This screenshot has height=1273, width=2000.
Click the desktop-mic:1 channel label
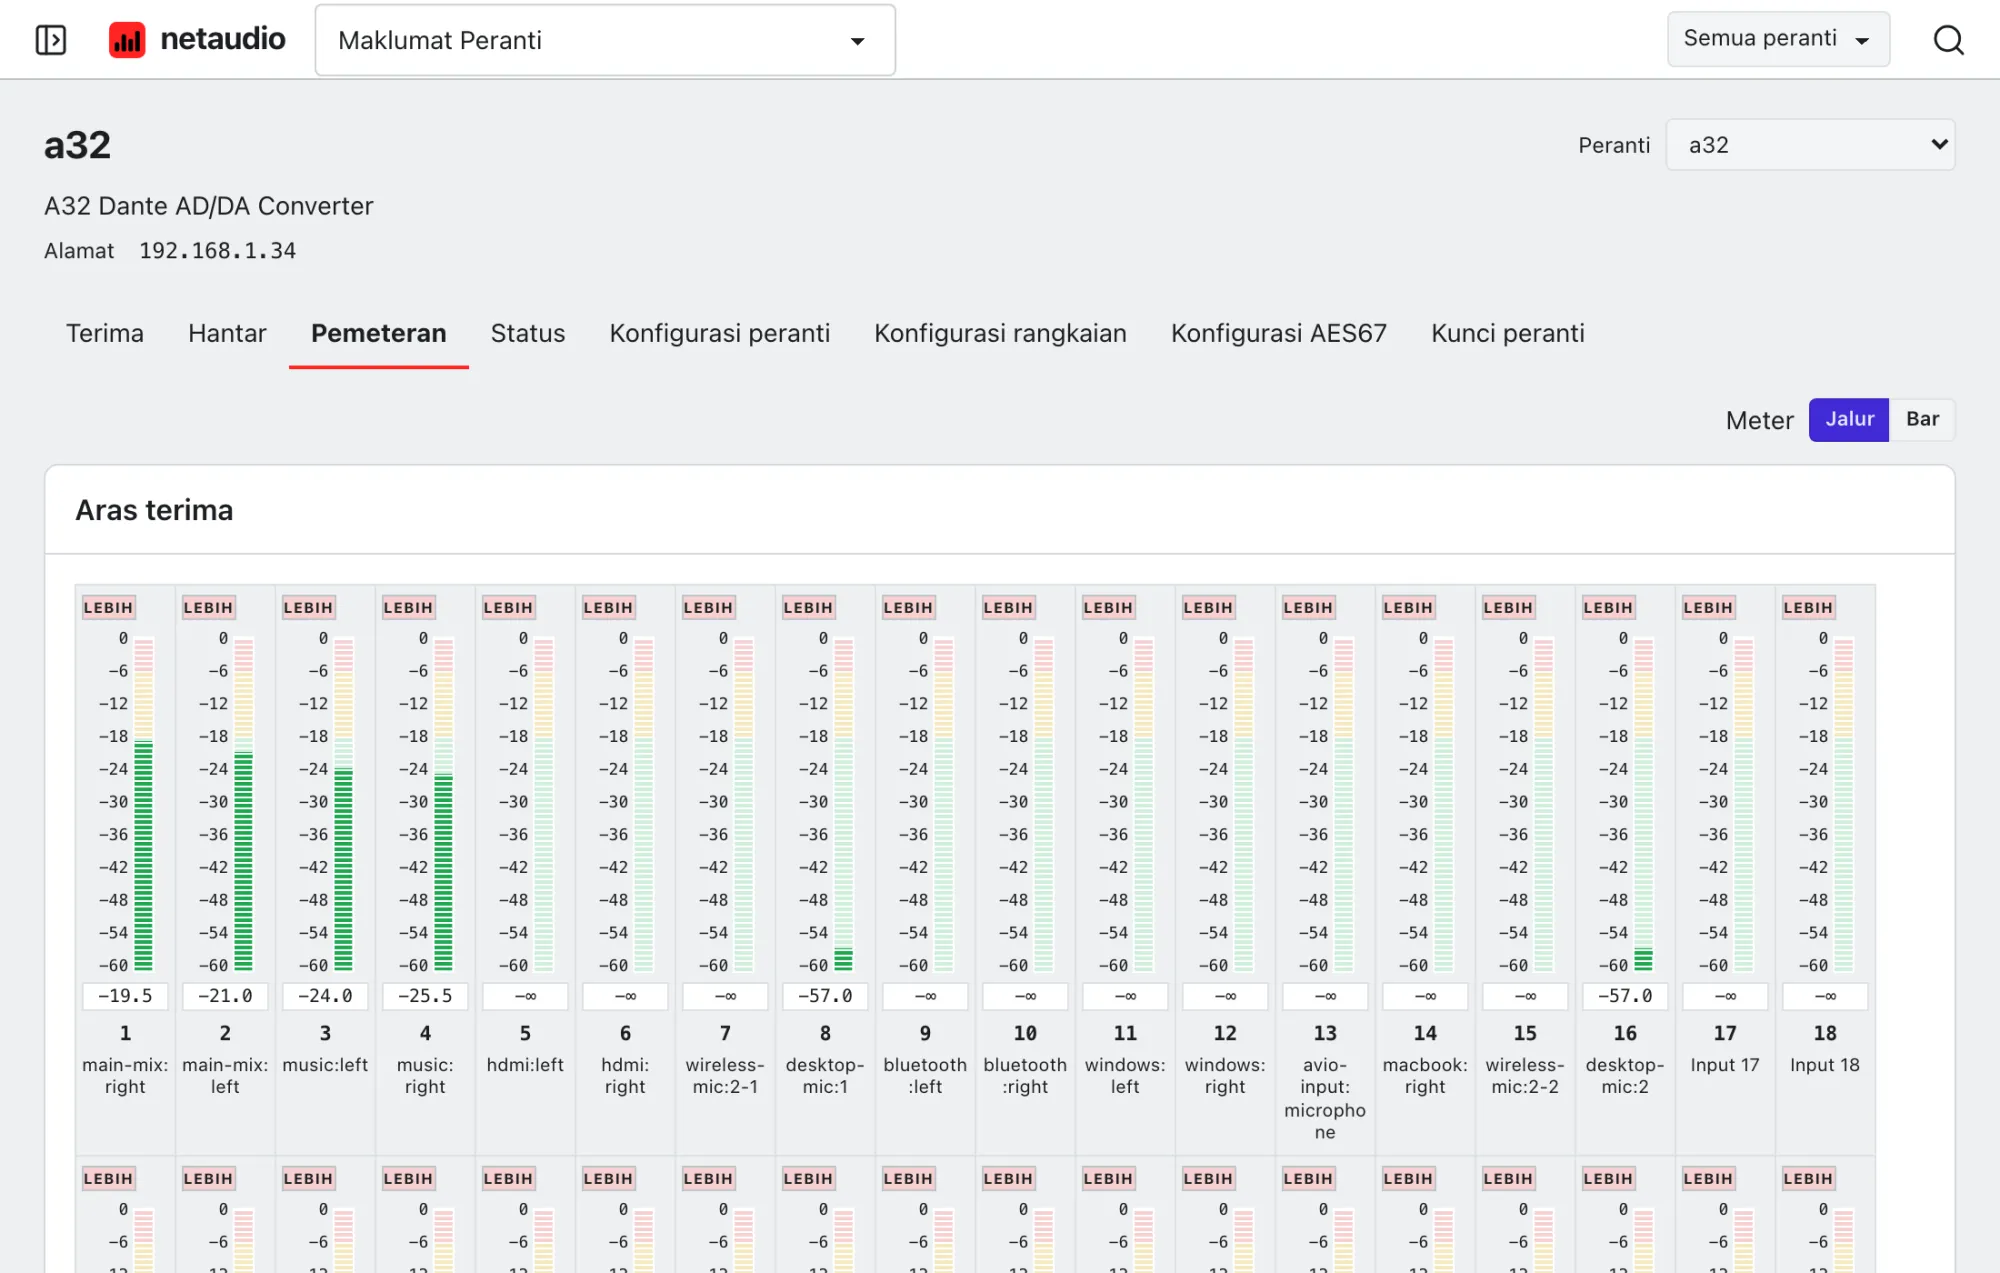point(825,1076)
